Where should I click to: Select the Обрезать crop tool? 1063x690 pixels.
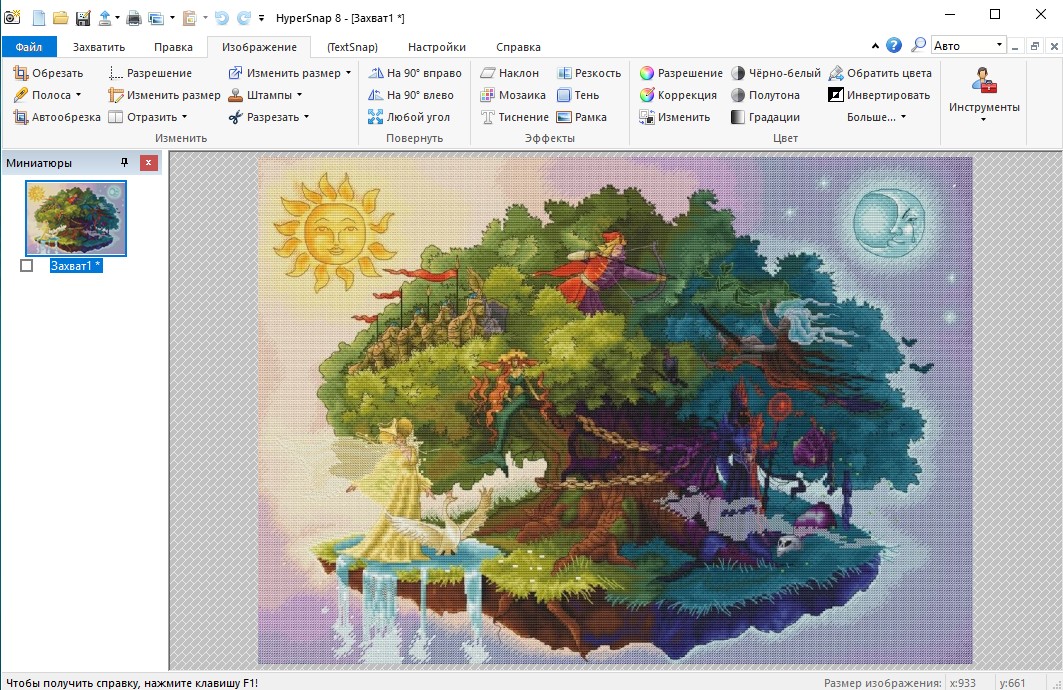click(48, 73)
